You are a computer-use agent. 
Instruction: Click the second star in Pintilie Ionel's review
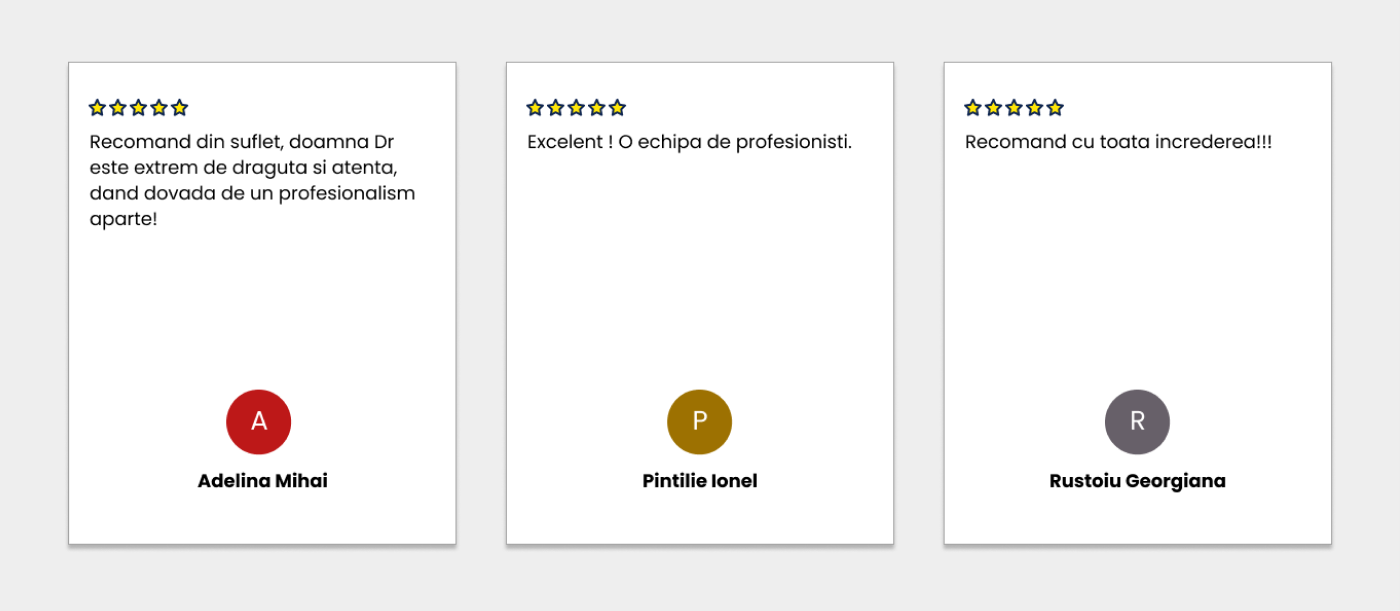pos(555,108)
